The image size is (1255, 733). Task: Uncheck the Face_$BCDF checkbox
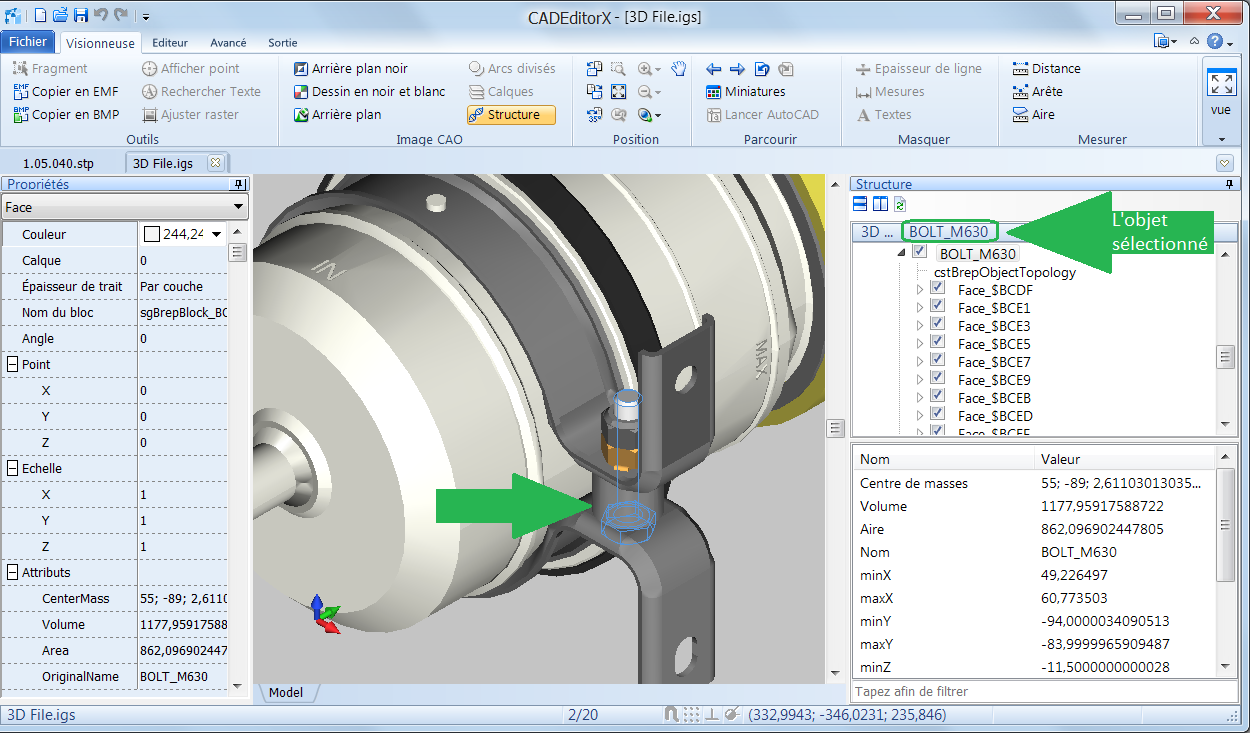tap(937, 290)
